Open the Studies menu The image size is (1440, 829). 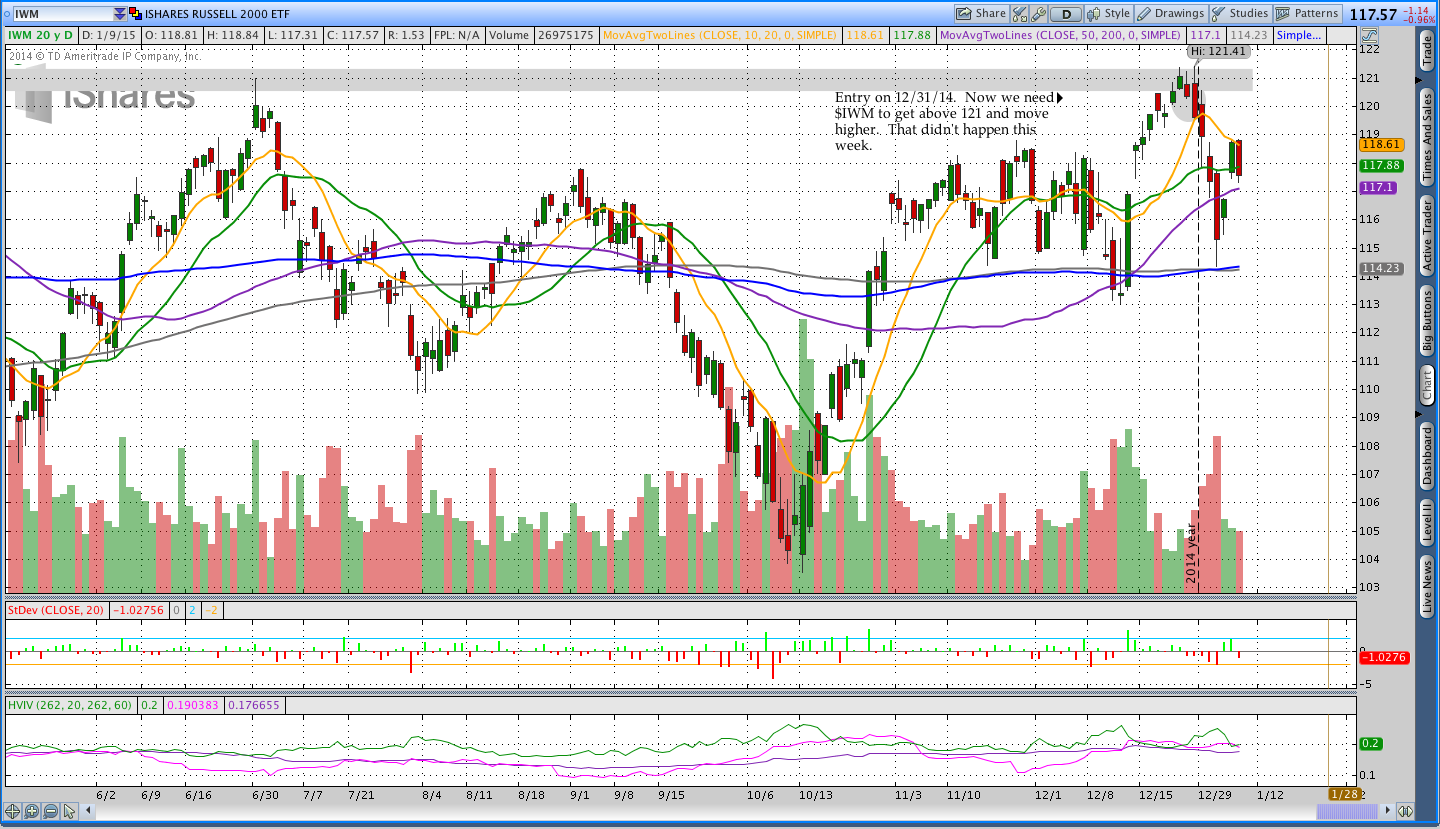tap(1240, 14)
